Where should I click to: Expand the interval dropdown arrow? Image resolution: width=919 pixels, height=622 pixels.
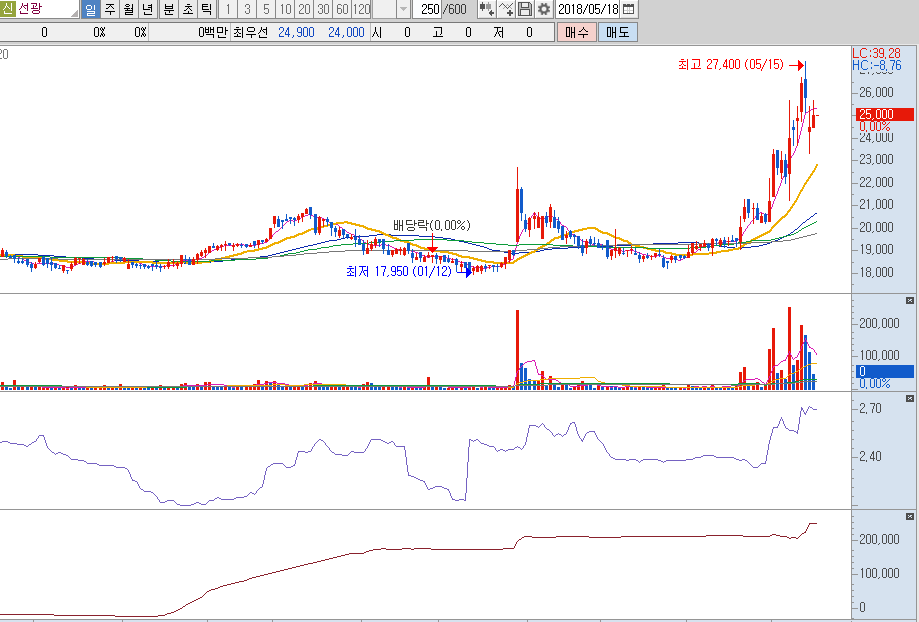coord(403,9)
